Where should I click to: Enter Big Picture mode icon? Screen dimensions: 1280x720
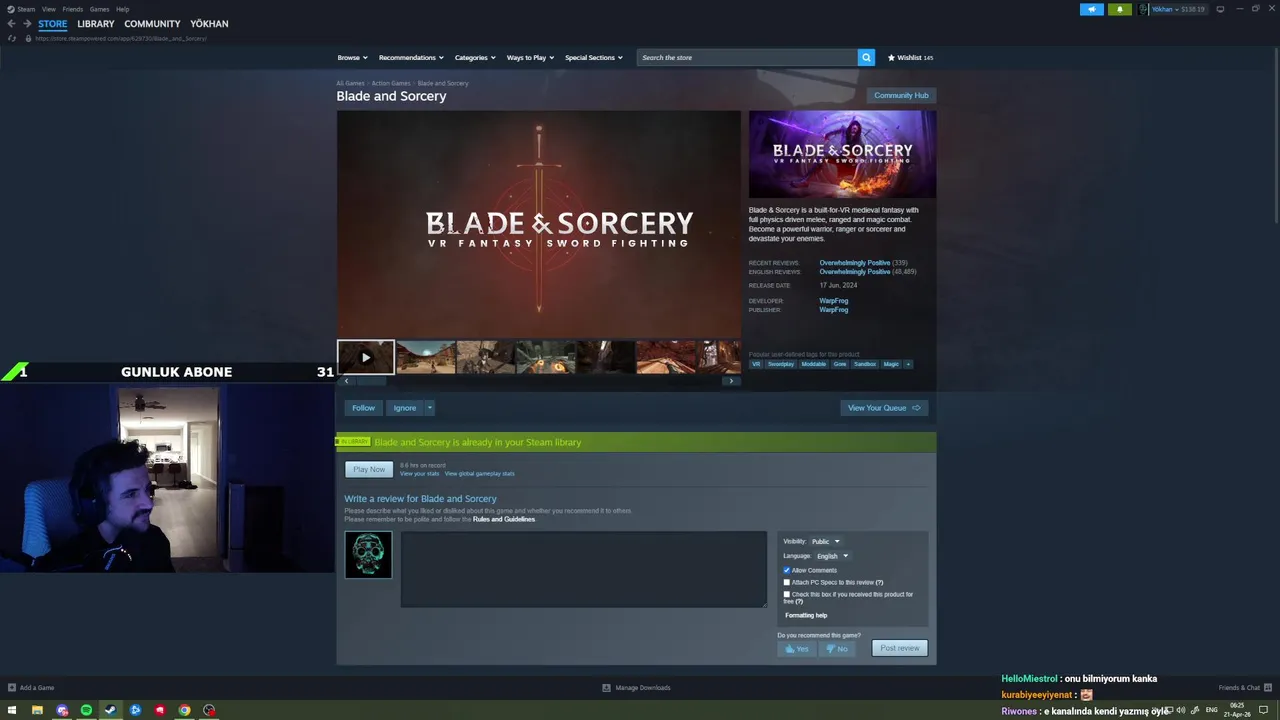pos(1220,9)
